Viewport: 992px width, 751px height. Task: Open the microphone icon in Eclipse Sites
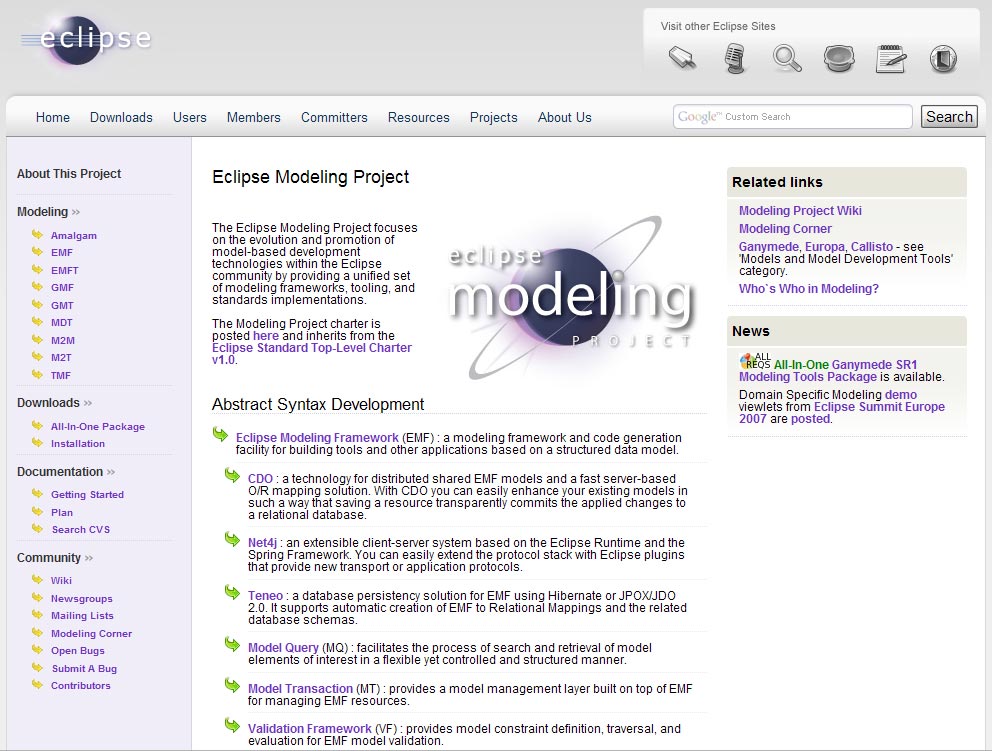point(735,58)
